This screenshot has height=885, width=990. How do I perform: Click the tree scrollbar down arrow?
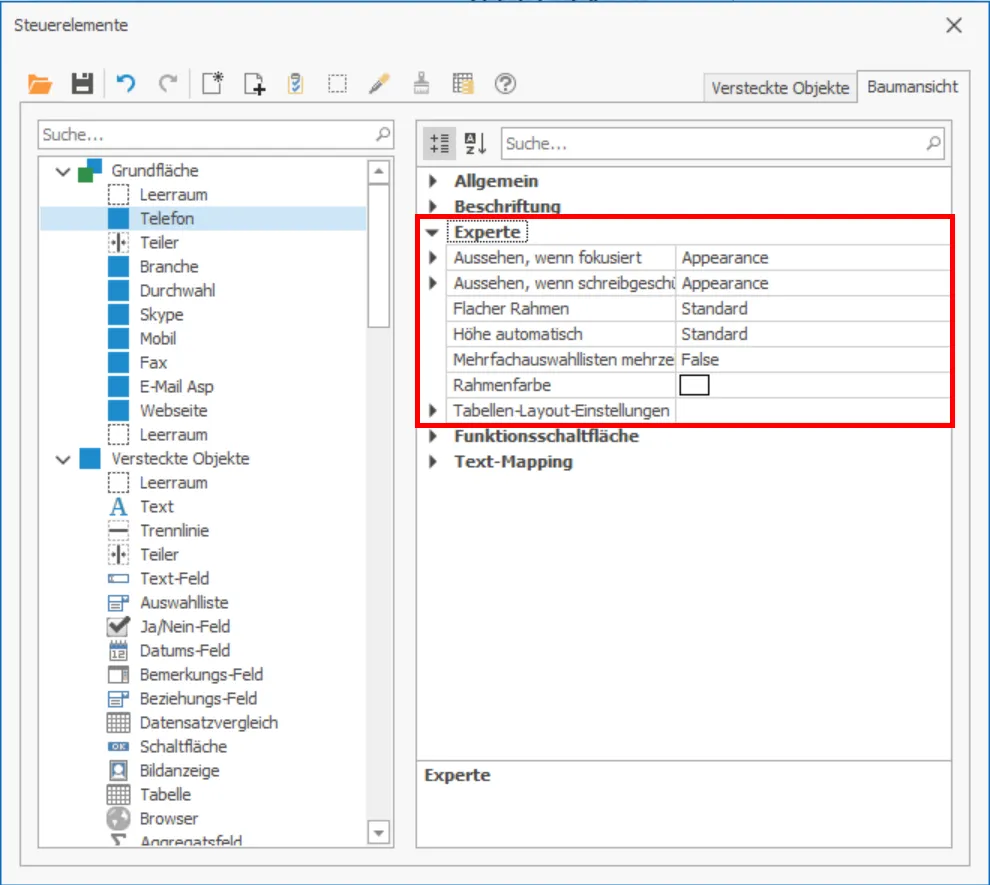click(378, 833)
